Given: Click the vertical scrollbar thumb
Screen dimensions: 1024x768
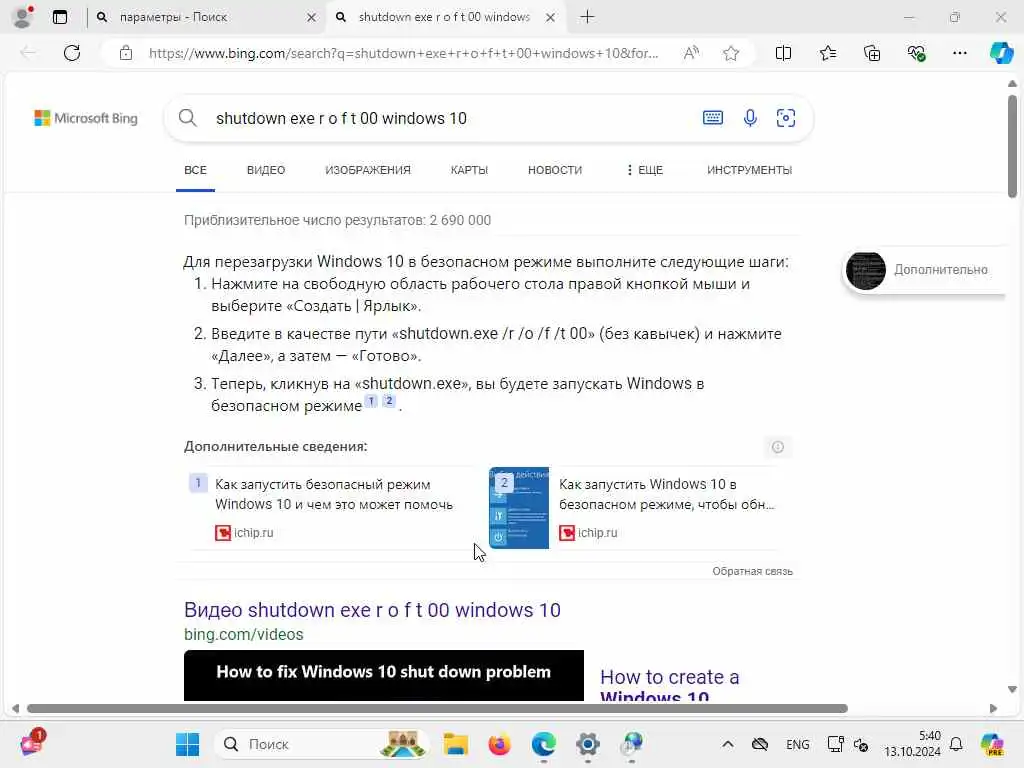Looking at the screenshot, I should click(x=1012, y=146).
